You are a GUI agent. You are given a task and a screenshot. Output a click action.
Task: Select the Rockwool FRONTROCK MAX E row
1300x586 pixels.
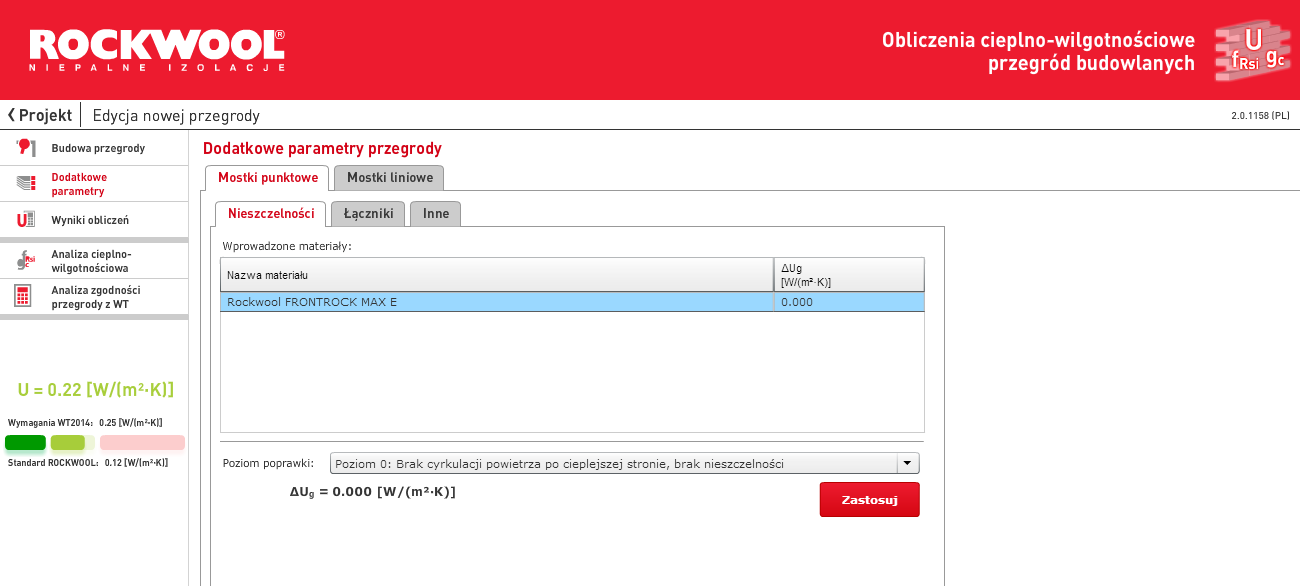tap(497, 302)
